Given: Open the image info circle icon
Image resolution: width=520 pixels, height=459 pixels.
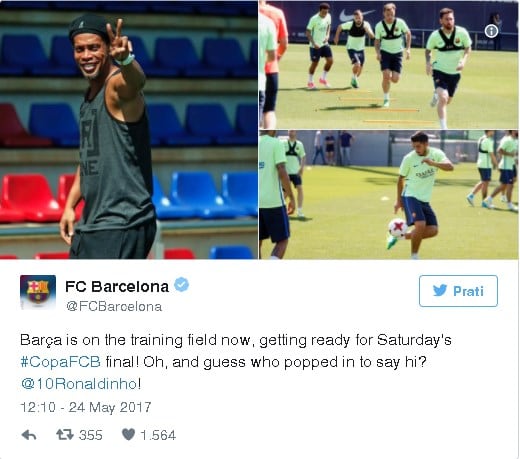Looking at the screenshot, I should (491, 31).
